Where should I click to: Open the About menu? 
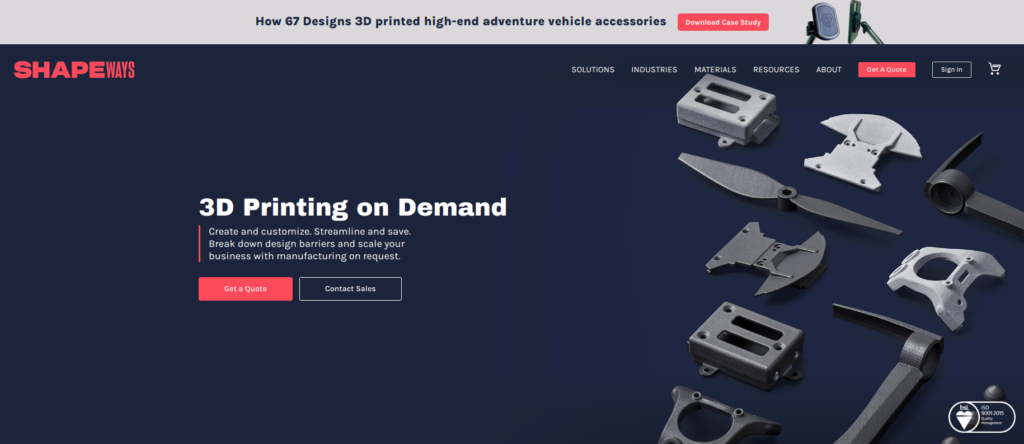coord(829,70)
